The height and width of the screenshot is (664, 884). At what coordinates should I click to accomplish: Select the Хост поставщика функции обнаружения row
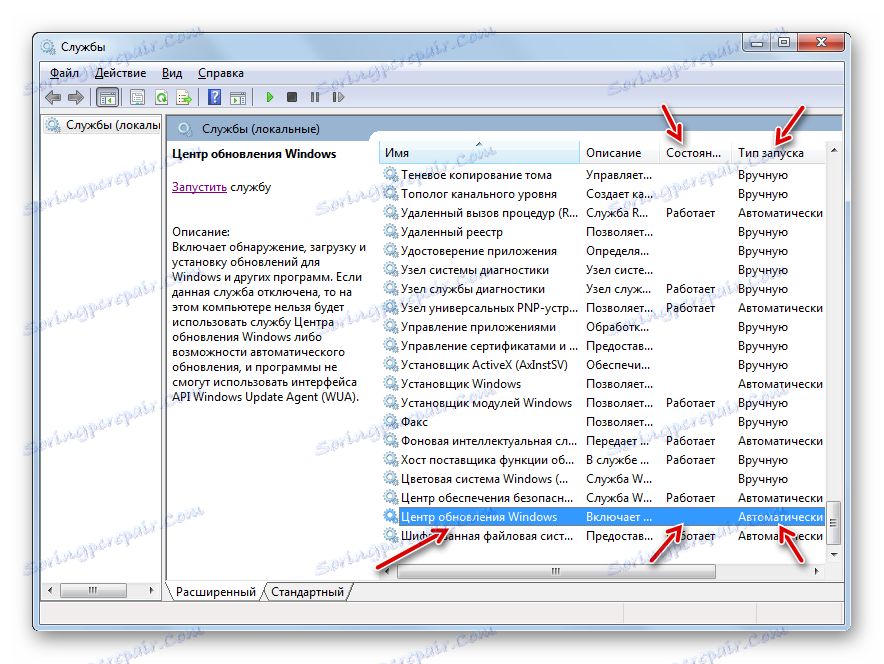coord(602,459)
